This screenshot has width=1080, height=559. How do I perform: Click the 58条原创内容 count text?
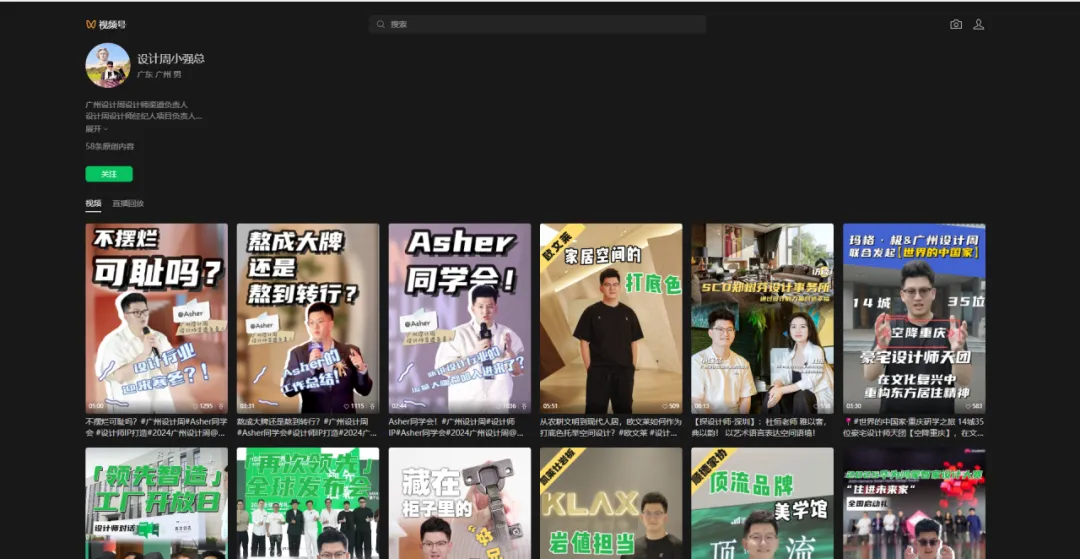110,147
